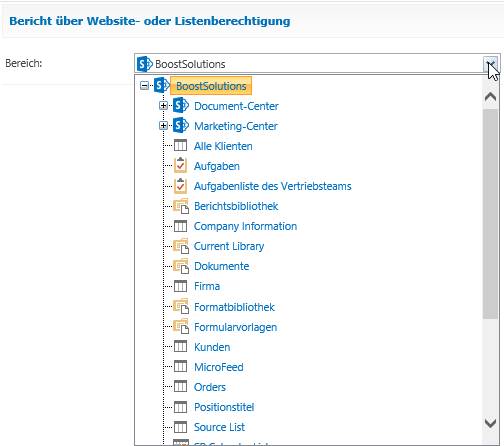Click the site icon next to Document-Center
Screen dimensions: 504x446
[x=181, y=106]
